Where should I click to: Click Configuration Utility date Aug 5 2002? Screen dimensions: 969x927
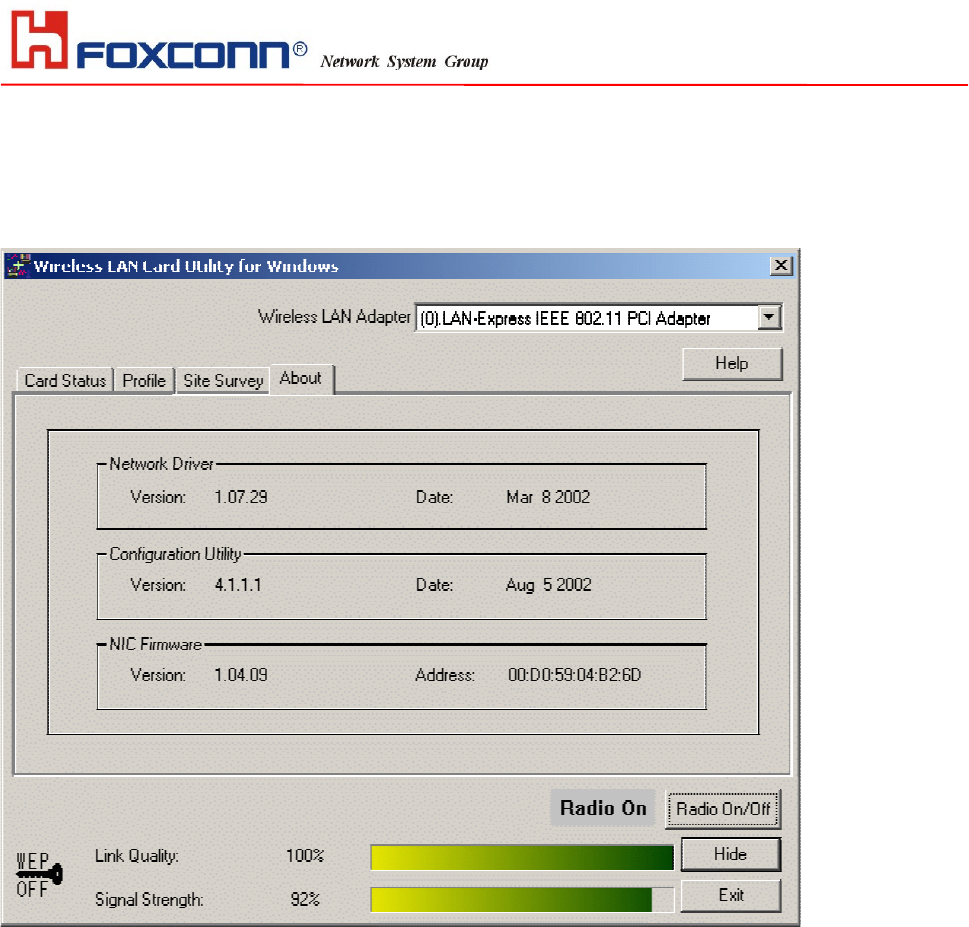(x=549, y=585)
